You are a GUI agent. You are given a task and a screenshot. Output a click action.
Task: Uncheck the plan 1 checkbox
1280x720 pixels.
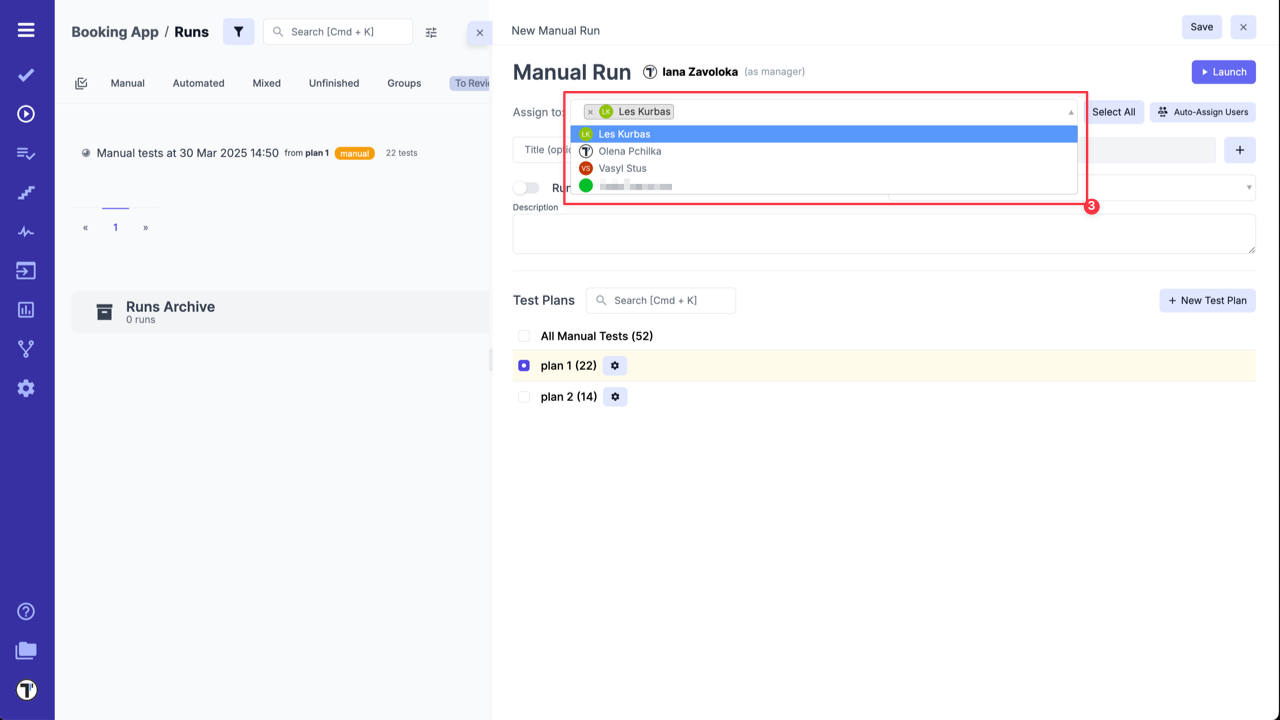(x=524, y=366)
